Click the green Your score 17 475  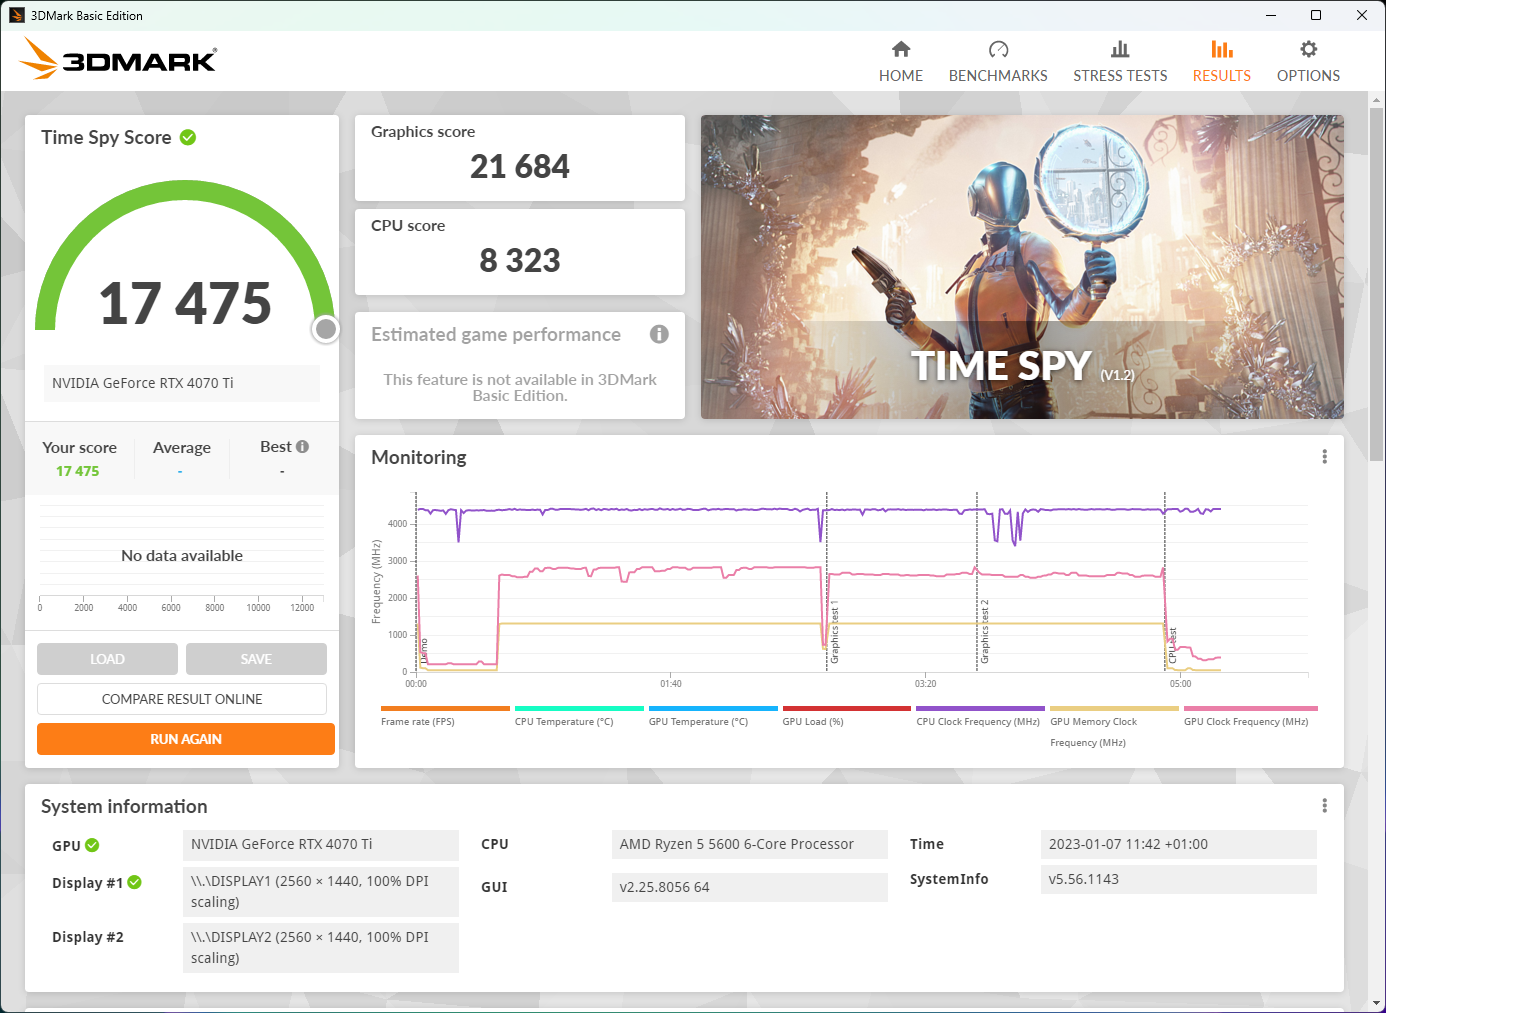[78, 471]
